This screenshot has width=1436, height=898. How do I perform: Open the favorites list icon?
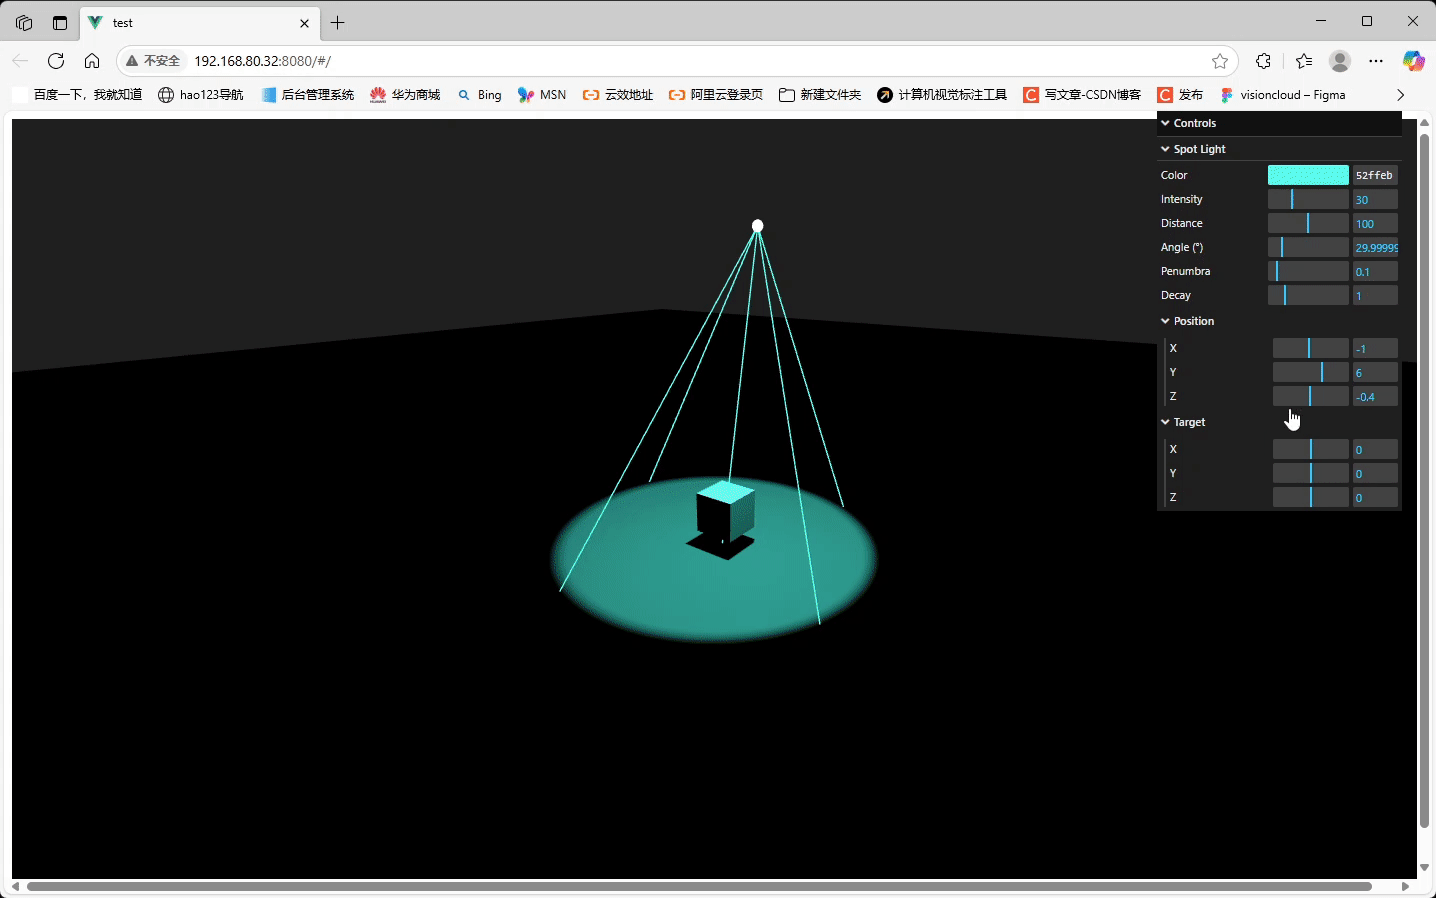tap(1304, 61)
